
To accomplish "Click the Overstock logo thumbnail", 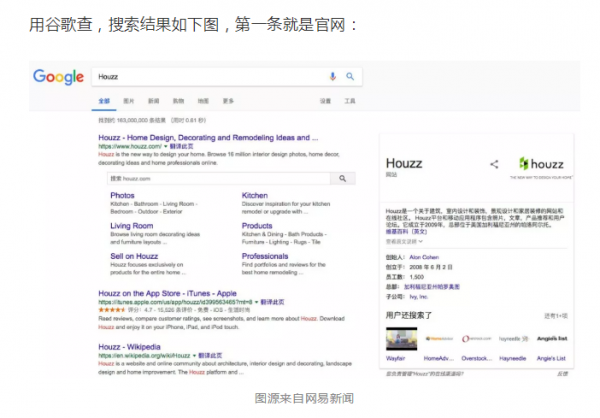I will point(476,338).
